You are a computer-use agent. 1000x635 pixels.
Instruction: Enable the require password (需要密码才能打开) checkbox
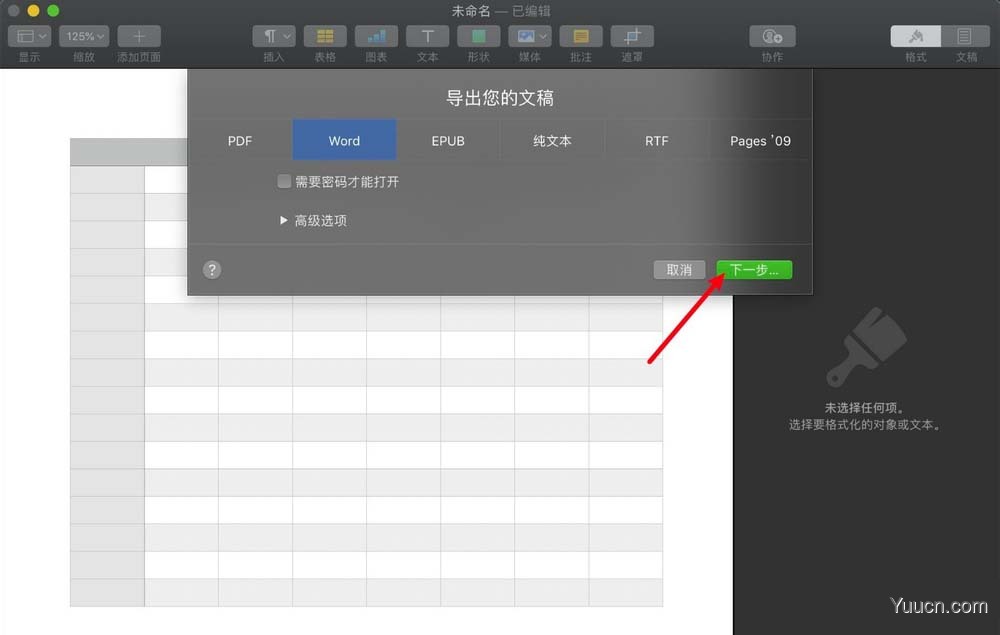284,182
